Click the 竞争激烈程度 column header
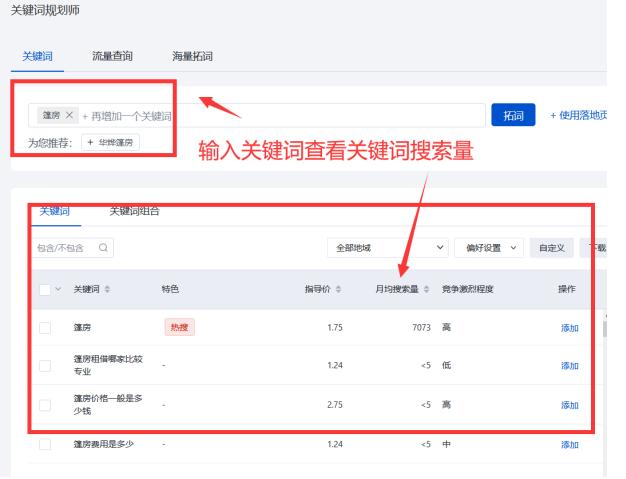Image resolution: width=626 pixels, height=479 pixels. click(x=467, y=289)
